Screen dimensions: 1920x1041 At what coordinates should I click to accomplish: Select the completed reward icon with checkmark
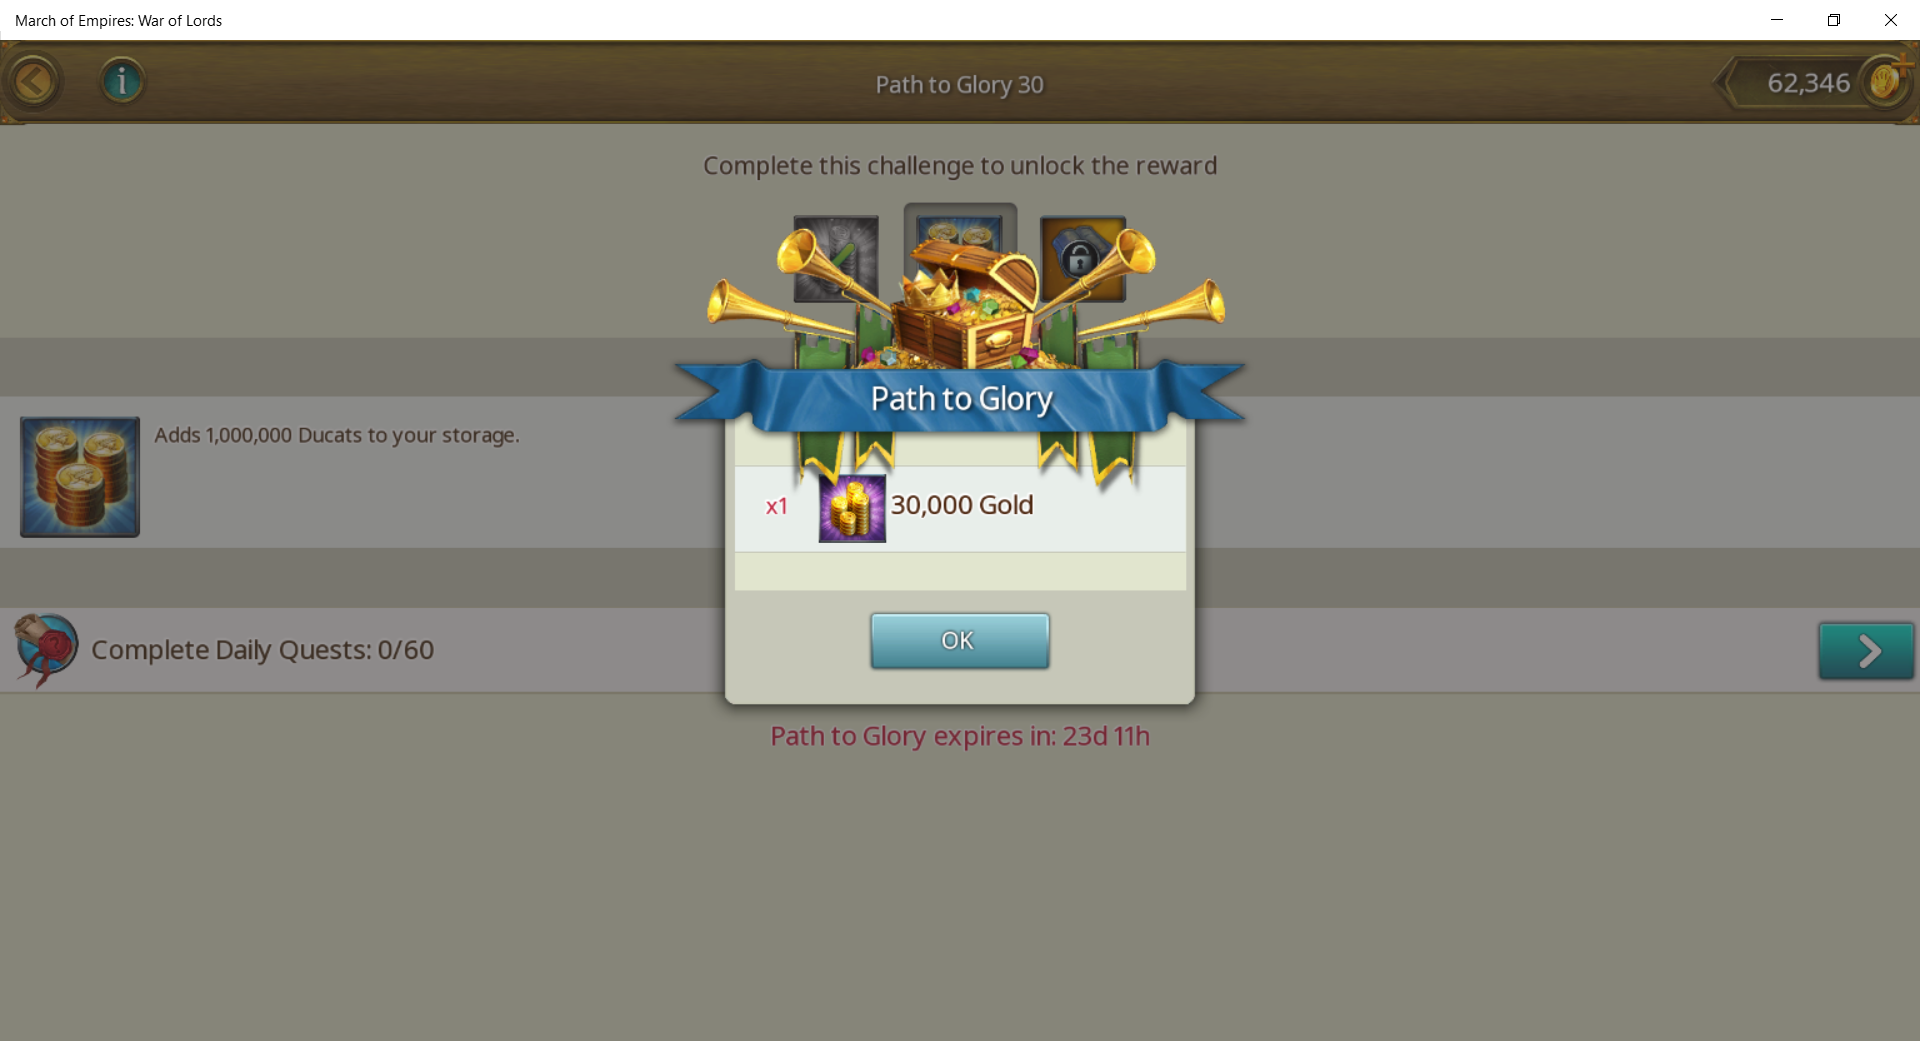tap(836, 259)
